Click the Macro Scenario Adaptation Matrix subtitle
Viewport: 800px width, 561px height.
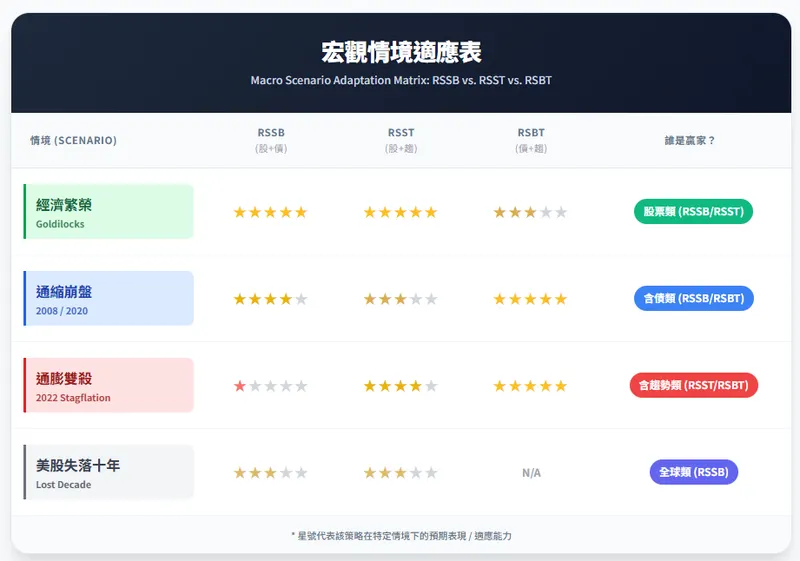point(401,80)
